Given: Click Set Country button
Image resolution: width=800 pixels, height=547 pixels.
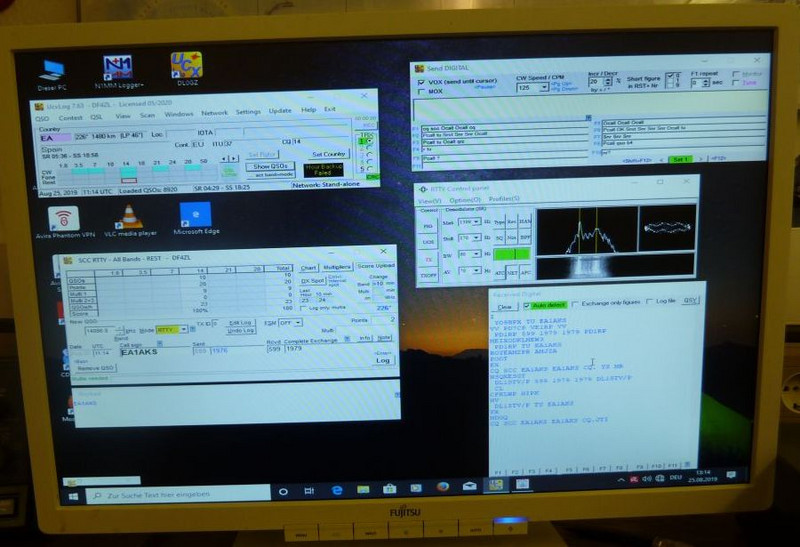Looking at the screenshot, I should click(328, 154).
